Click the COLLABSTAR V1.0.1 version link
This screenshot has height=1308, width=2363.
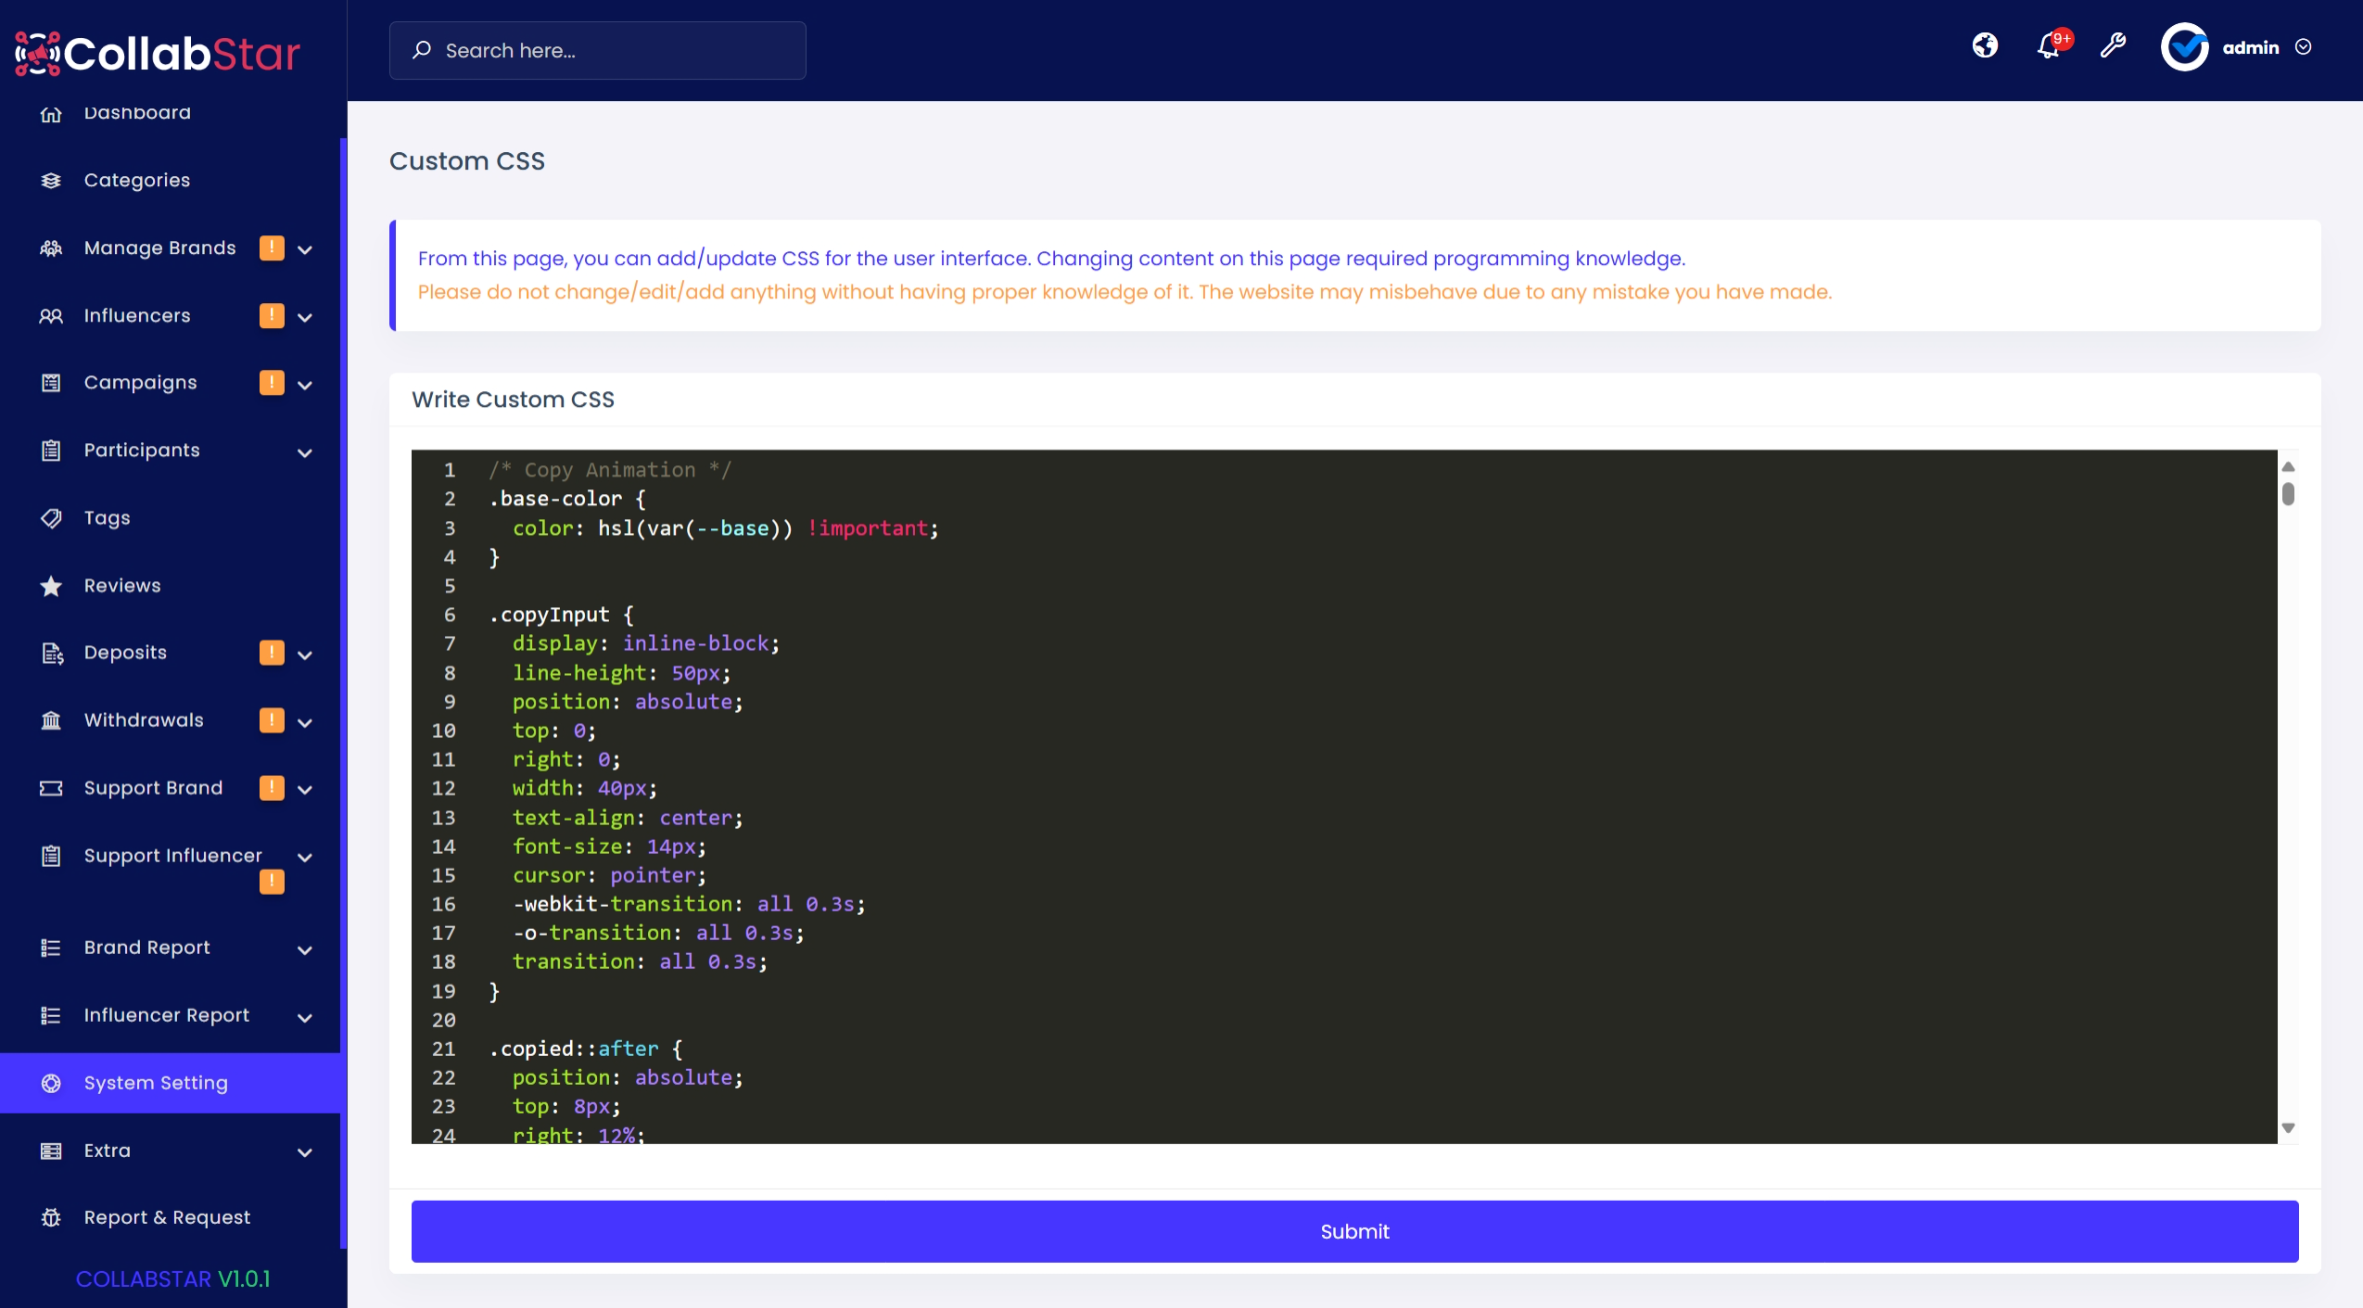173,1279
